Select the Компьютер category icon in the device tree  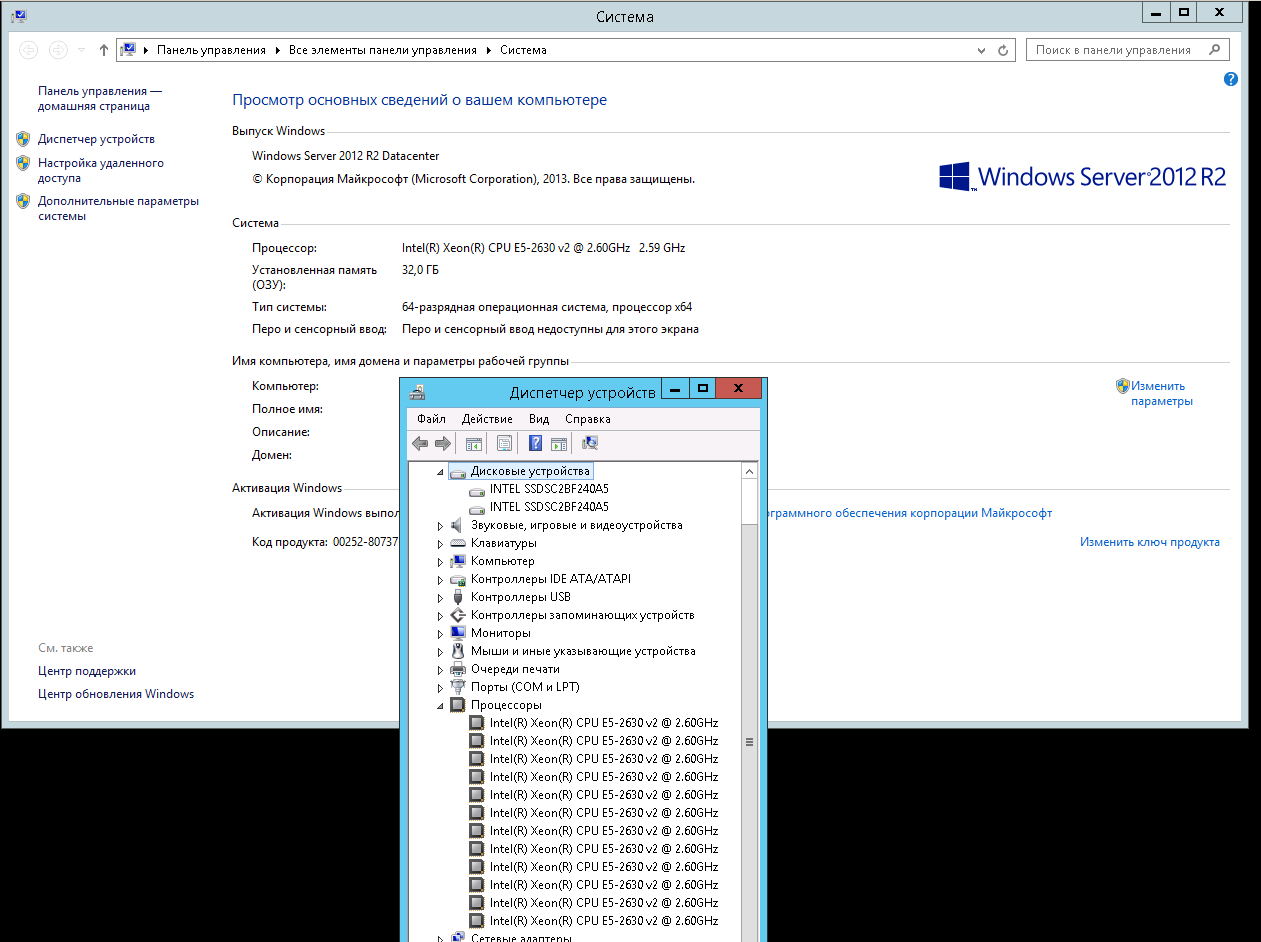(458, 561)
